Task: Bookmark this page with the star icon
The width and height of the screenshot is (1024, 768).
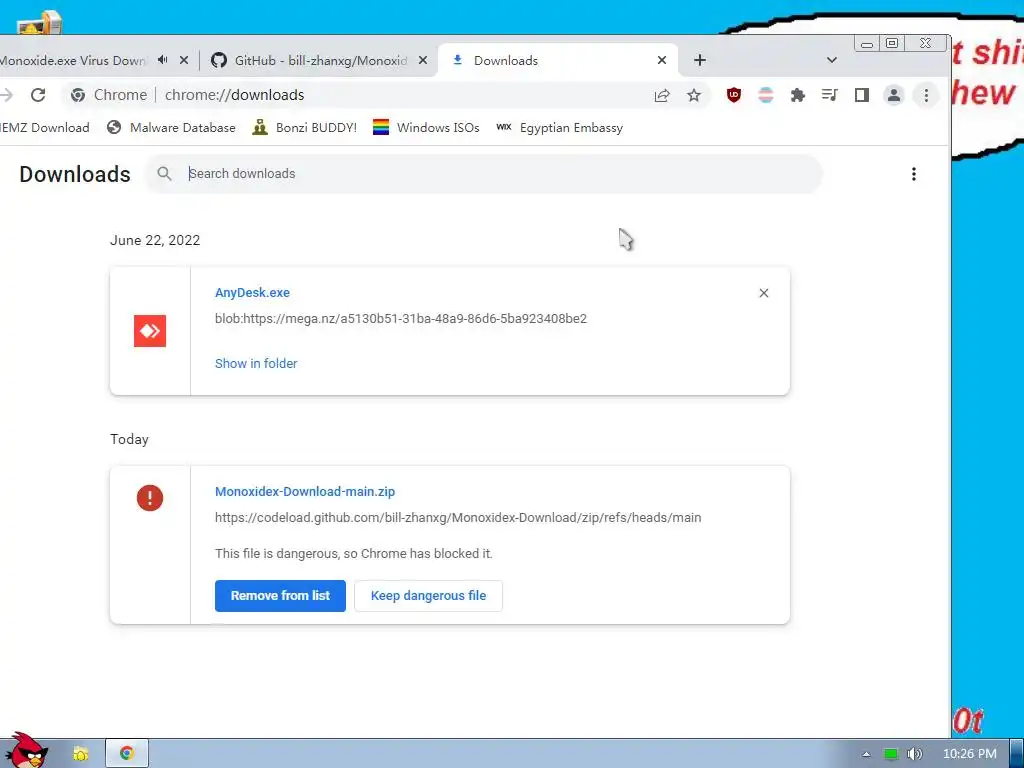Action: (x=694, y=95)
